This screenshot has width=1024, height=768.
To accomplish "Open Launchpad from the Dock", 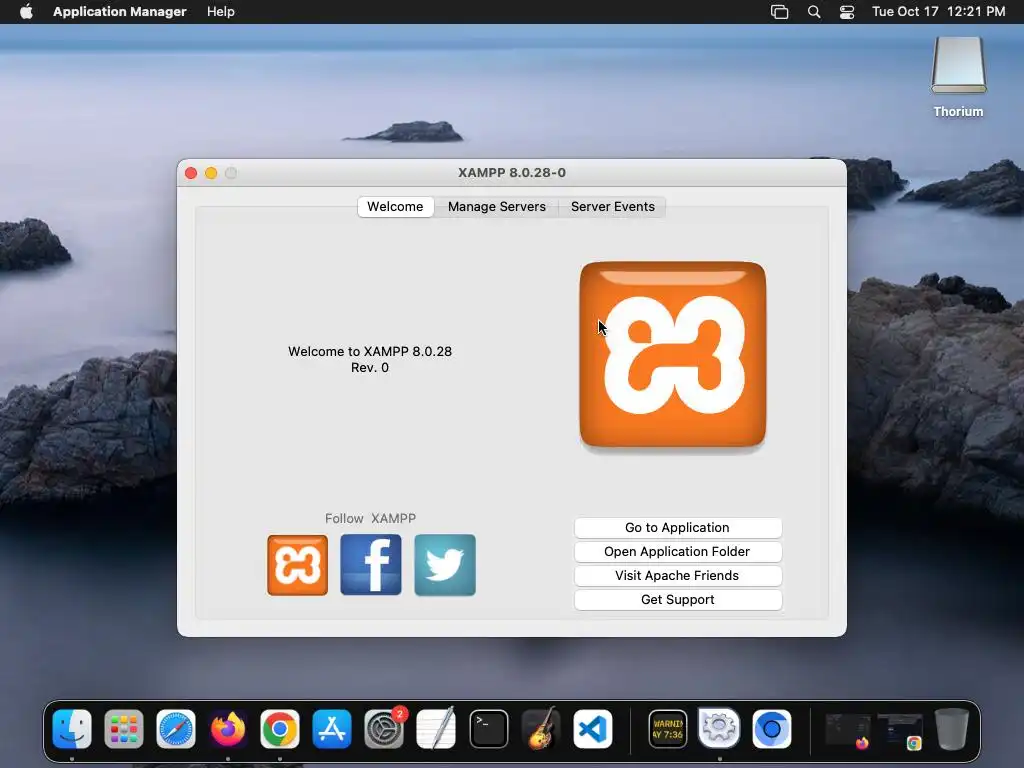I will [124, 729].
